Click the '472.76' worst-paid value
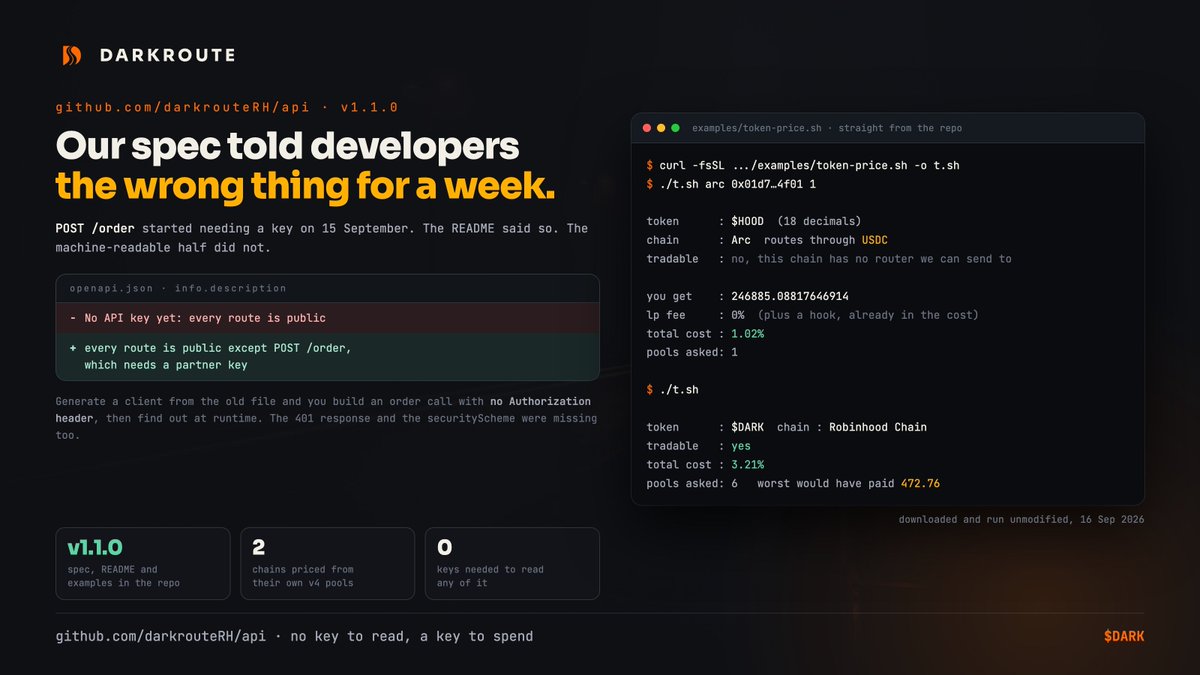 click(x=920, y=483)
